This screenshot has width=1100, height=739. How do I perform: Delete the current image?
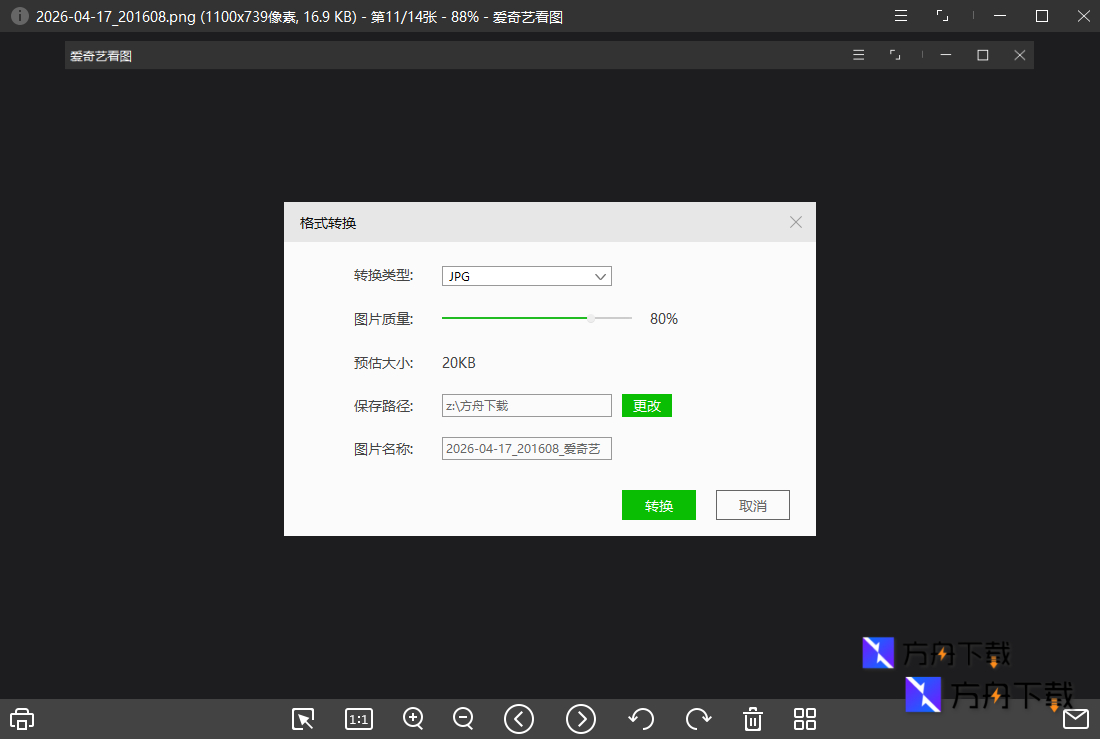pyautogui.click(x=752, y=718)
